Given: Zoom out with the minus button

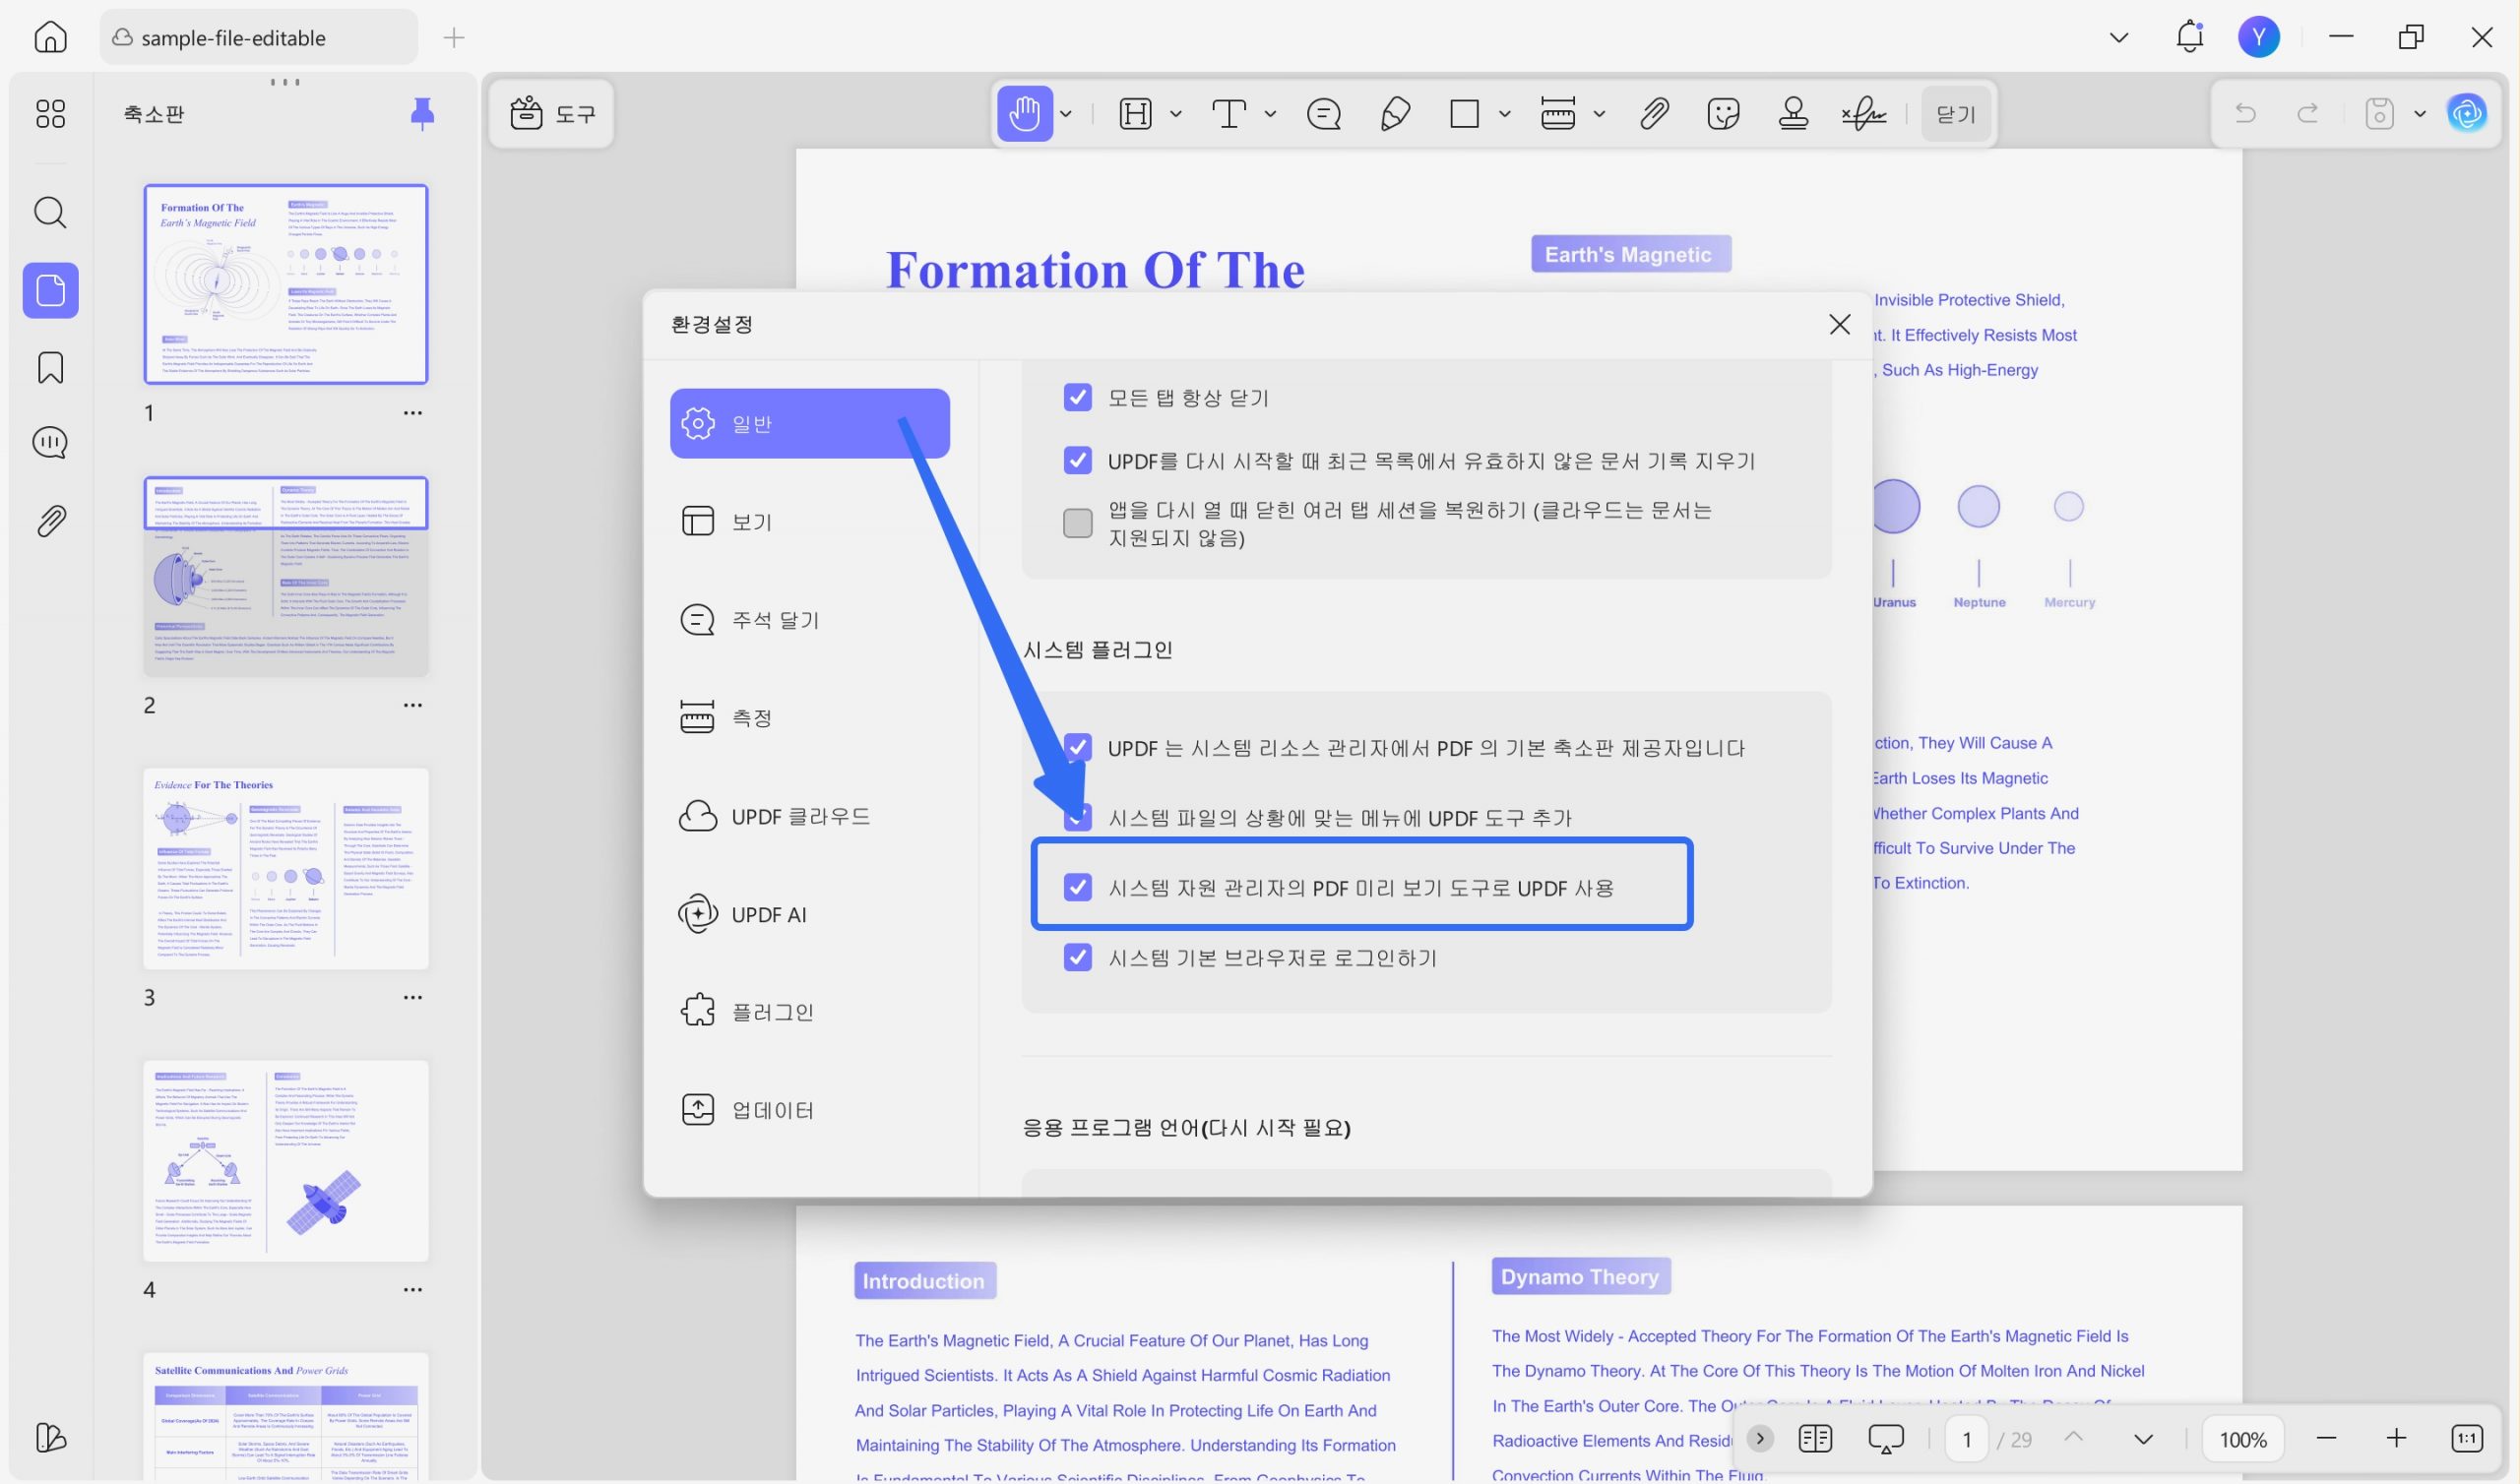Looking at the screenshot, I should tap(2326, 1439).
